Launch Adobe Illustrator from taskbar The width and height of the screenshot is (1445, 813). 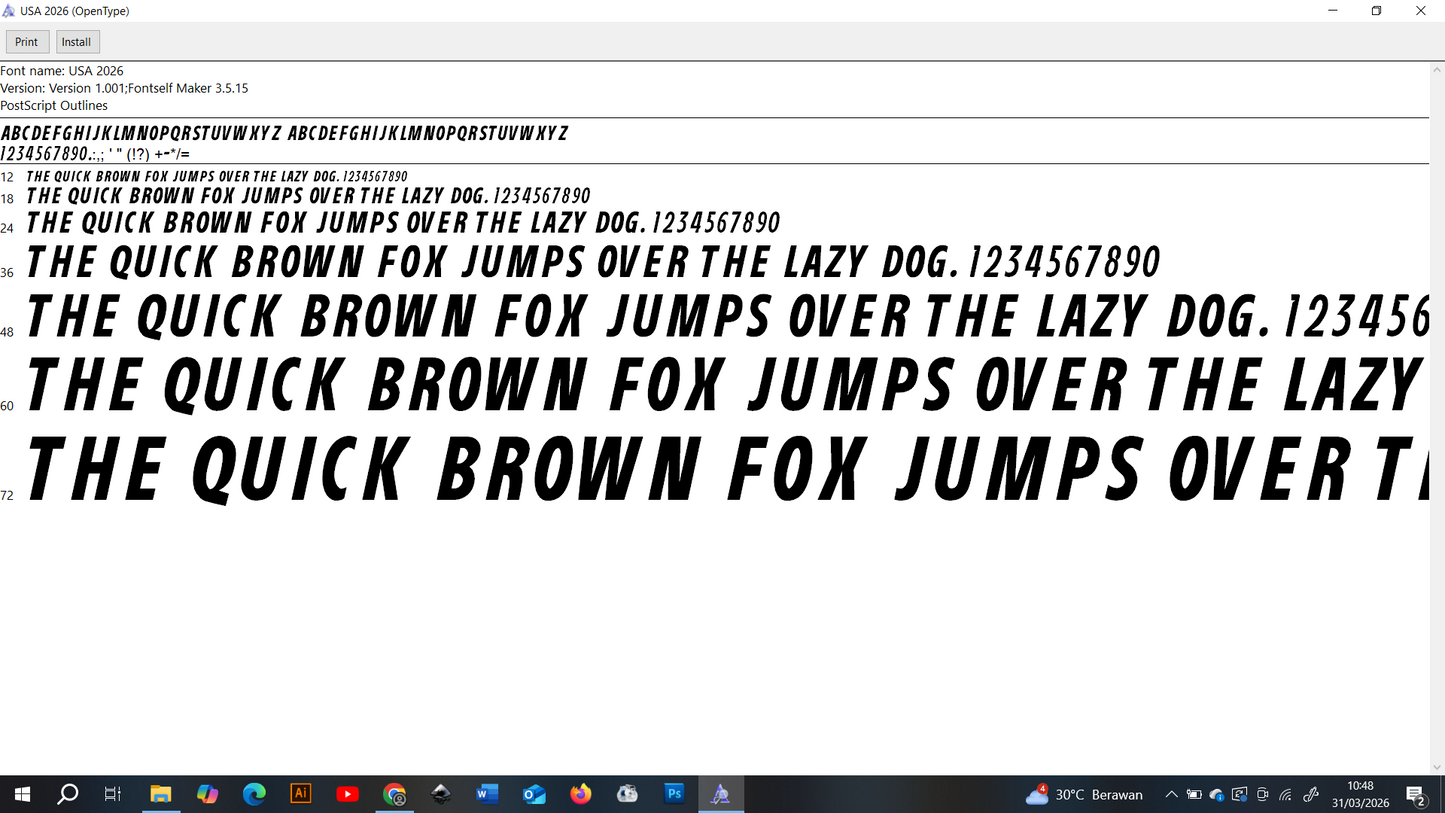click(300, 794)
